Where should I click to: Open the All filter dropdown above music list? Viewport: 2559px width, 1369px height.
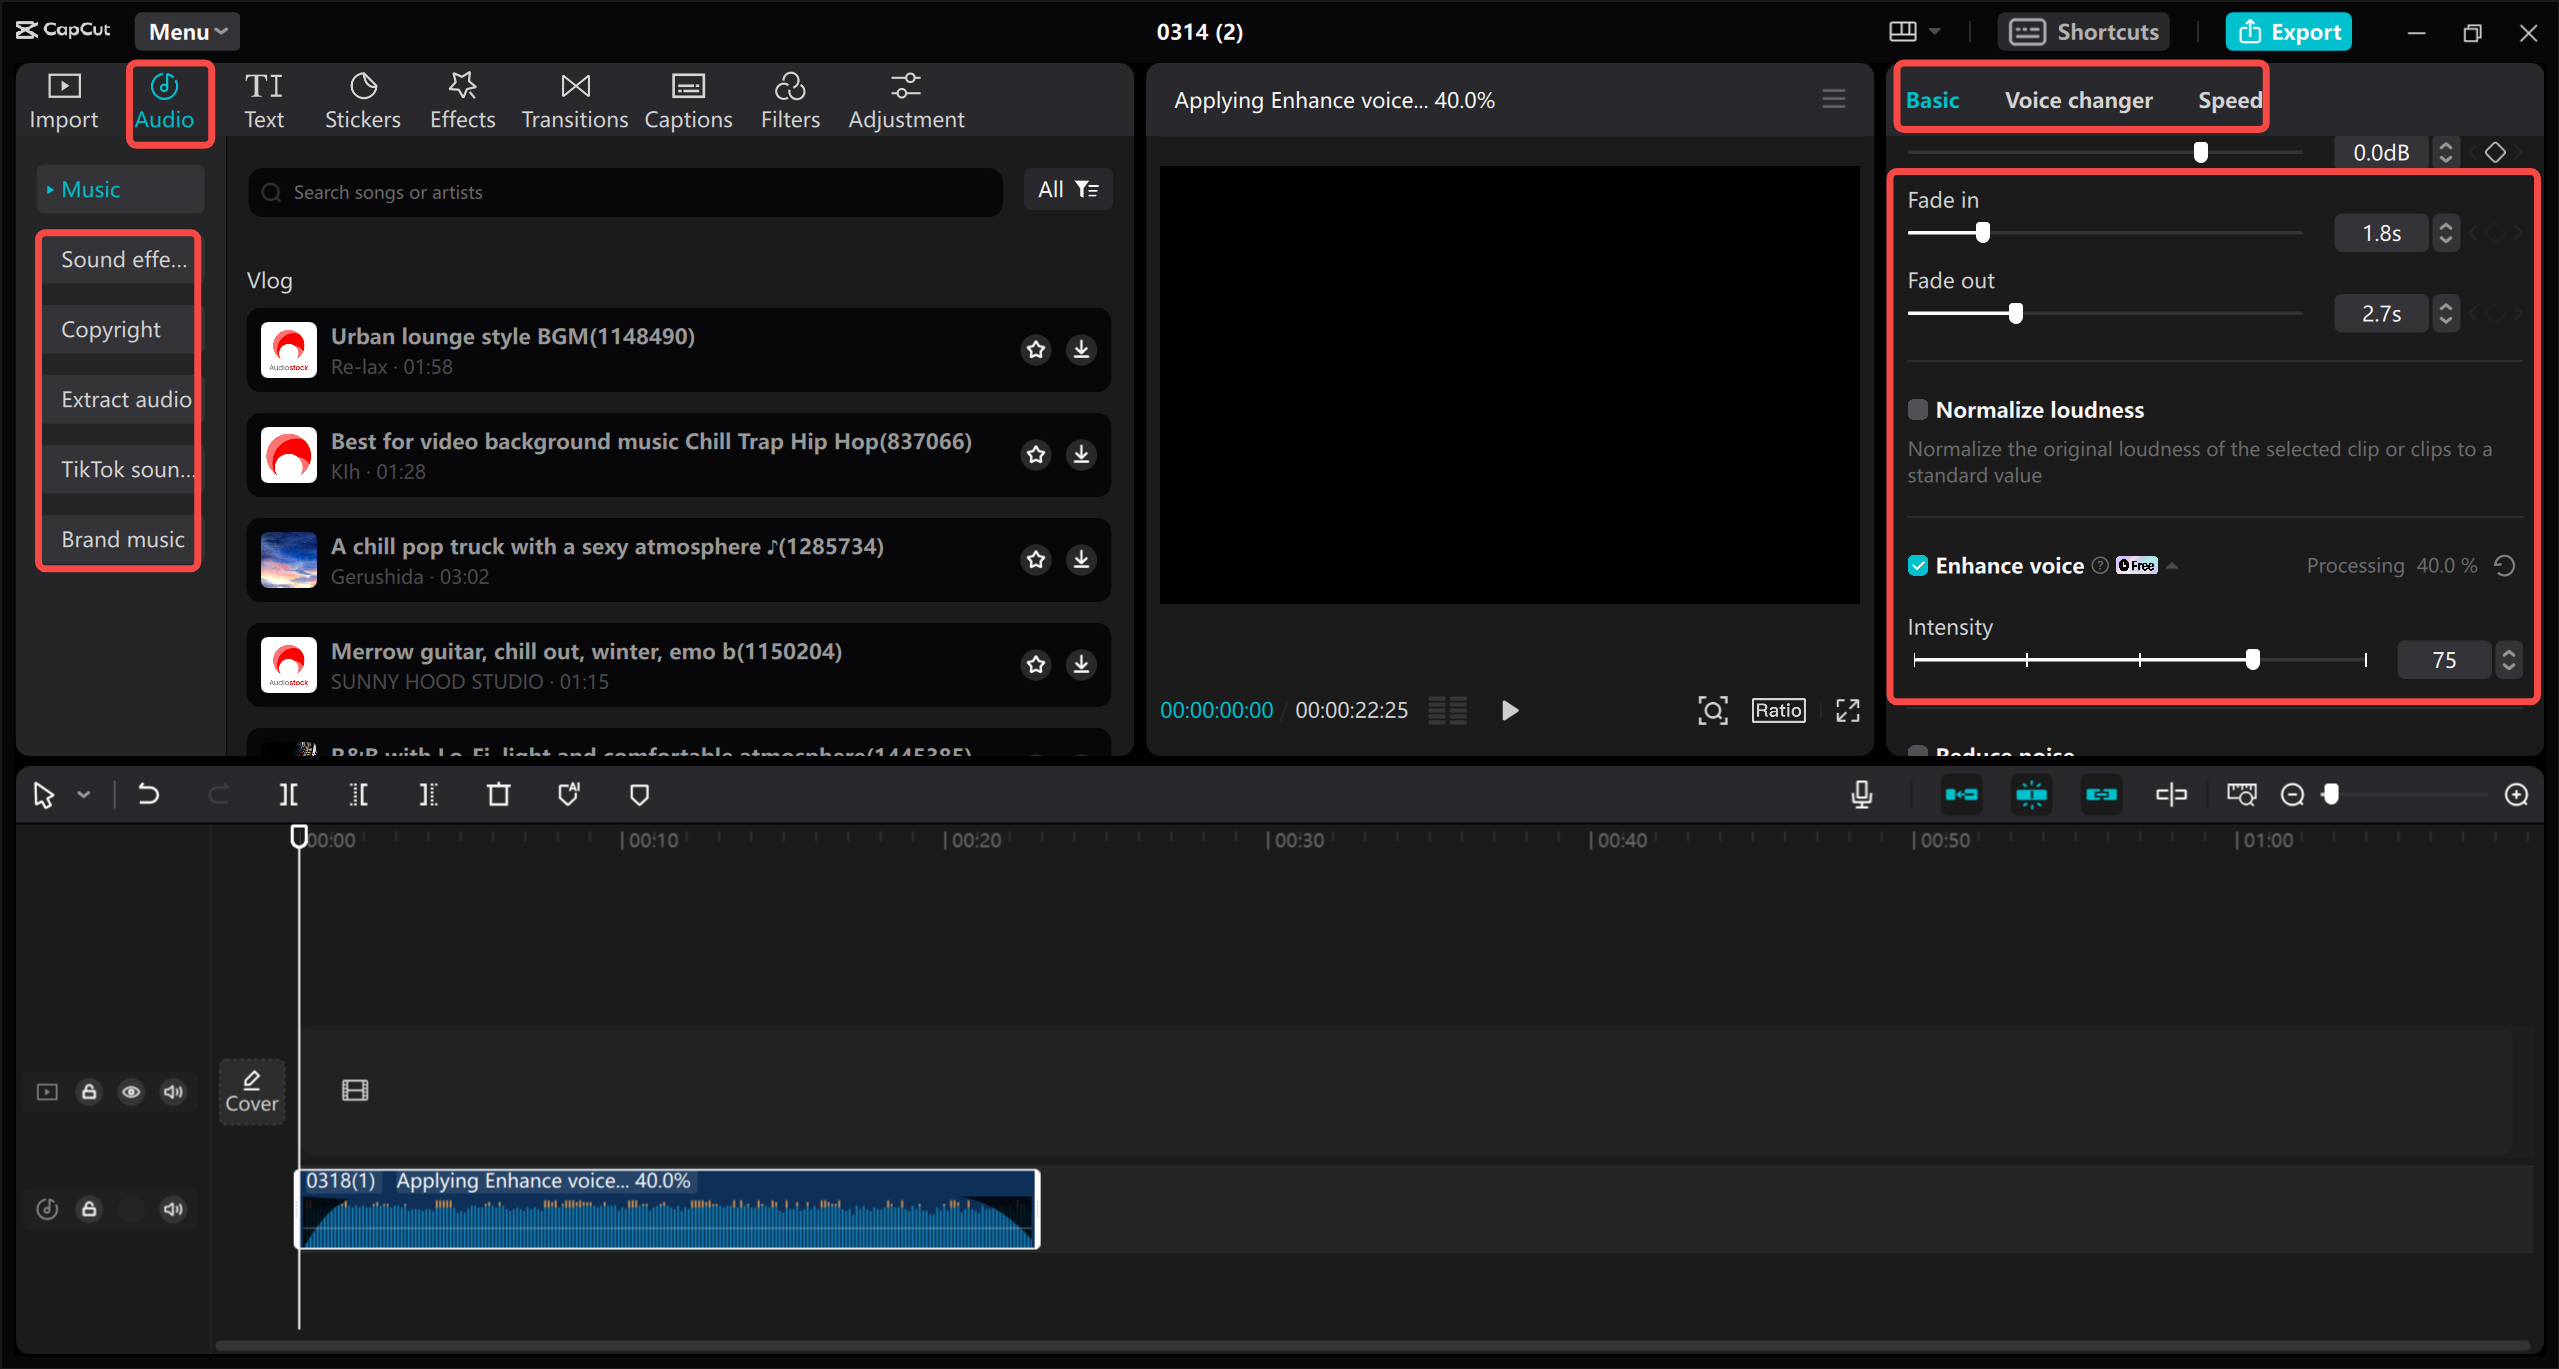click(x=1066, y=189)
